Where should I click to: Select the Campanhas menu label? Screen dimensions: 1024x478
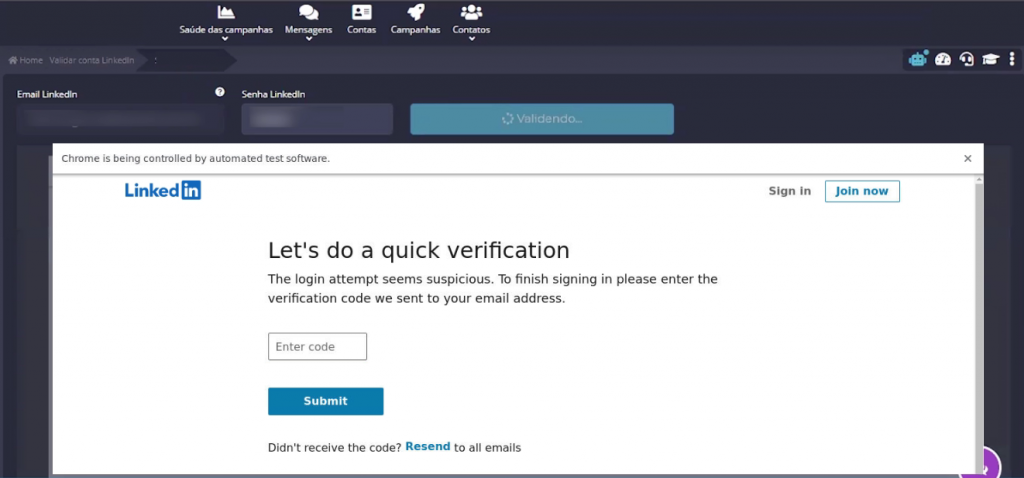tap(415, 29)
